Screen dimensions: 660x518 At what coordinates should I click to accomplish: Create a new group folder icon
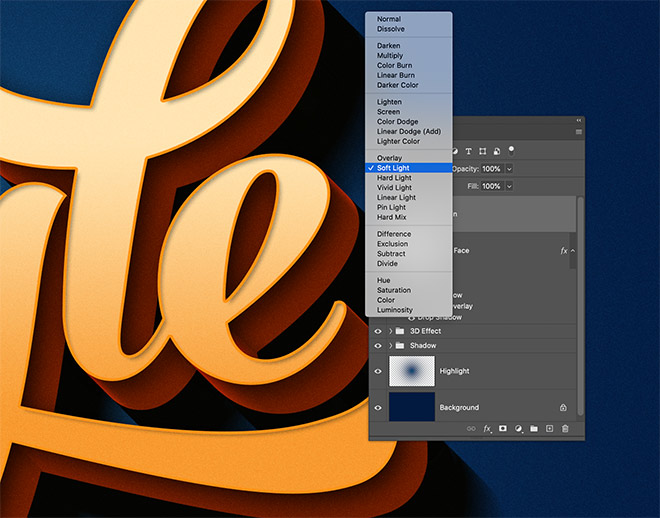[534, 429]
